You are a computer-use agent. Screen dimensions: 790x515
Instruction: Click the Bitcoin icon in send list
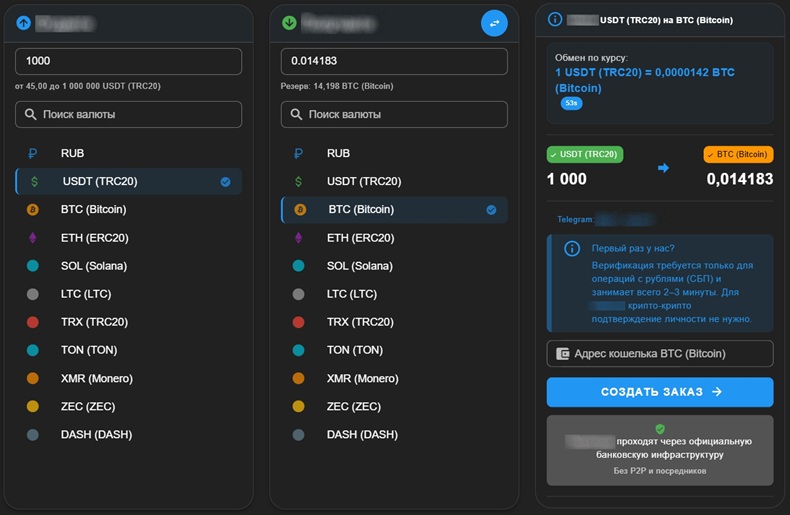click(x=33, y=210)
